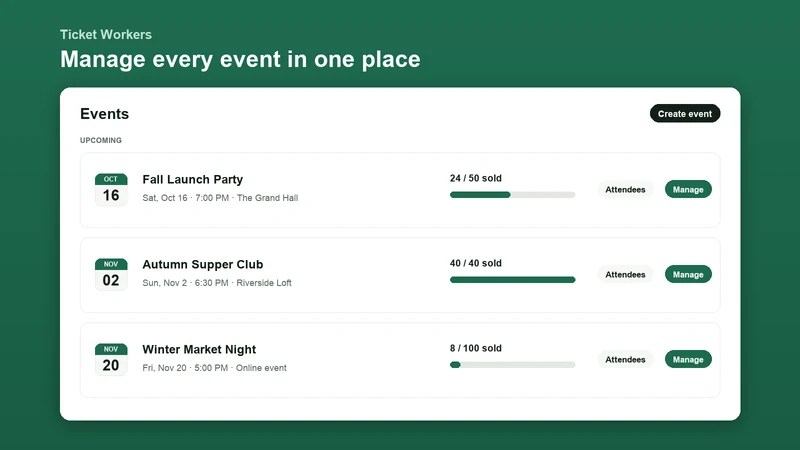Click the Ticket Workers brand label
This screenshot has height=450, width=800.
[106, 34]
